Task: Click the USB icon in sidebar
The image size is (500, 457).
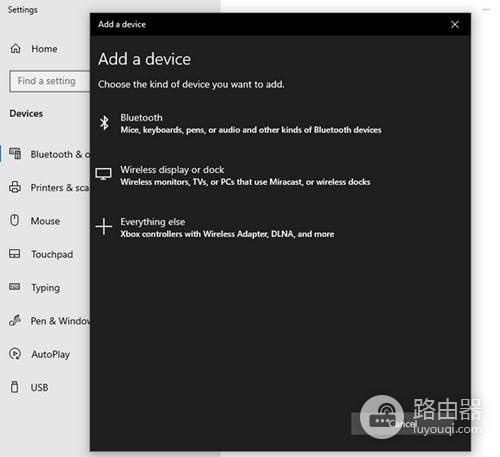Action: 15,387
